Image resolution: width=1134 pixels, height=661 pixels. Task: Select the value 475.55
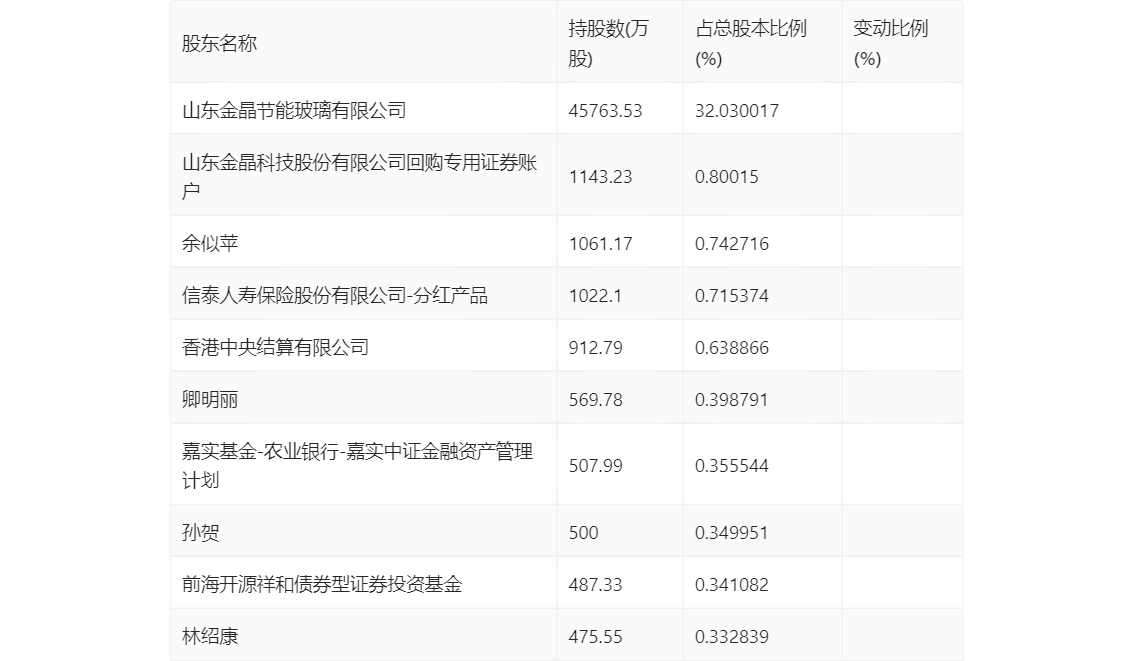[595, 637]
